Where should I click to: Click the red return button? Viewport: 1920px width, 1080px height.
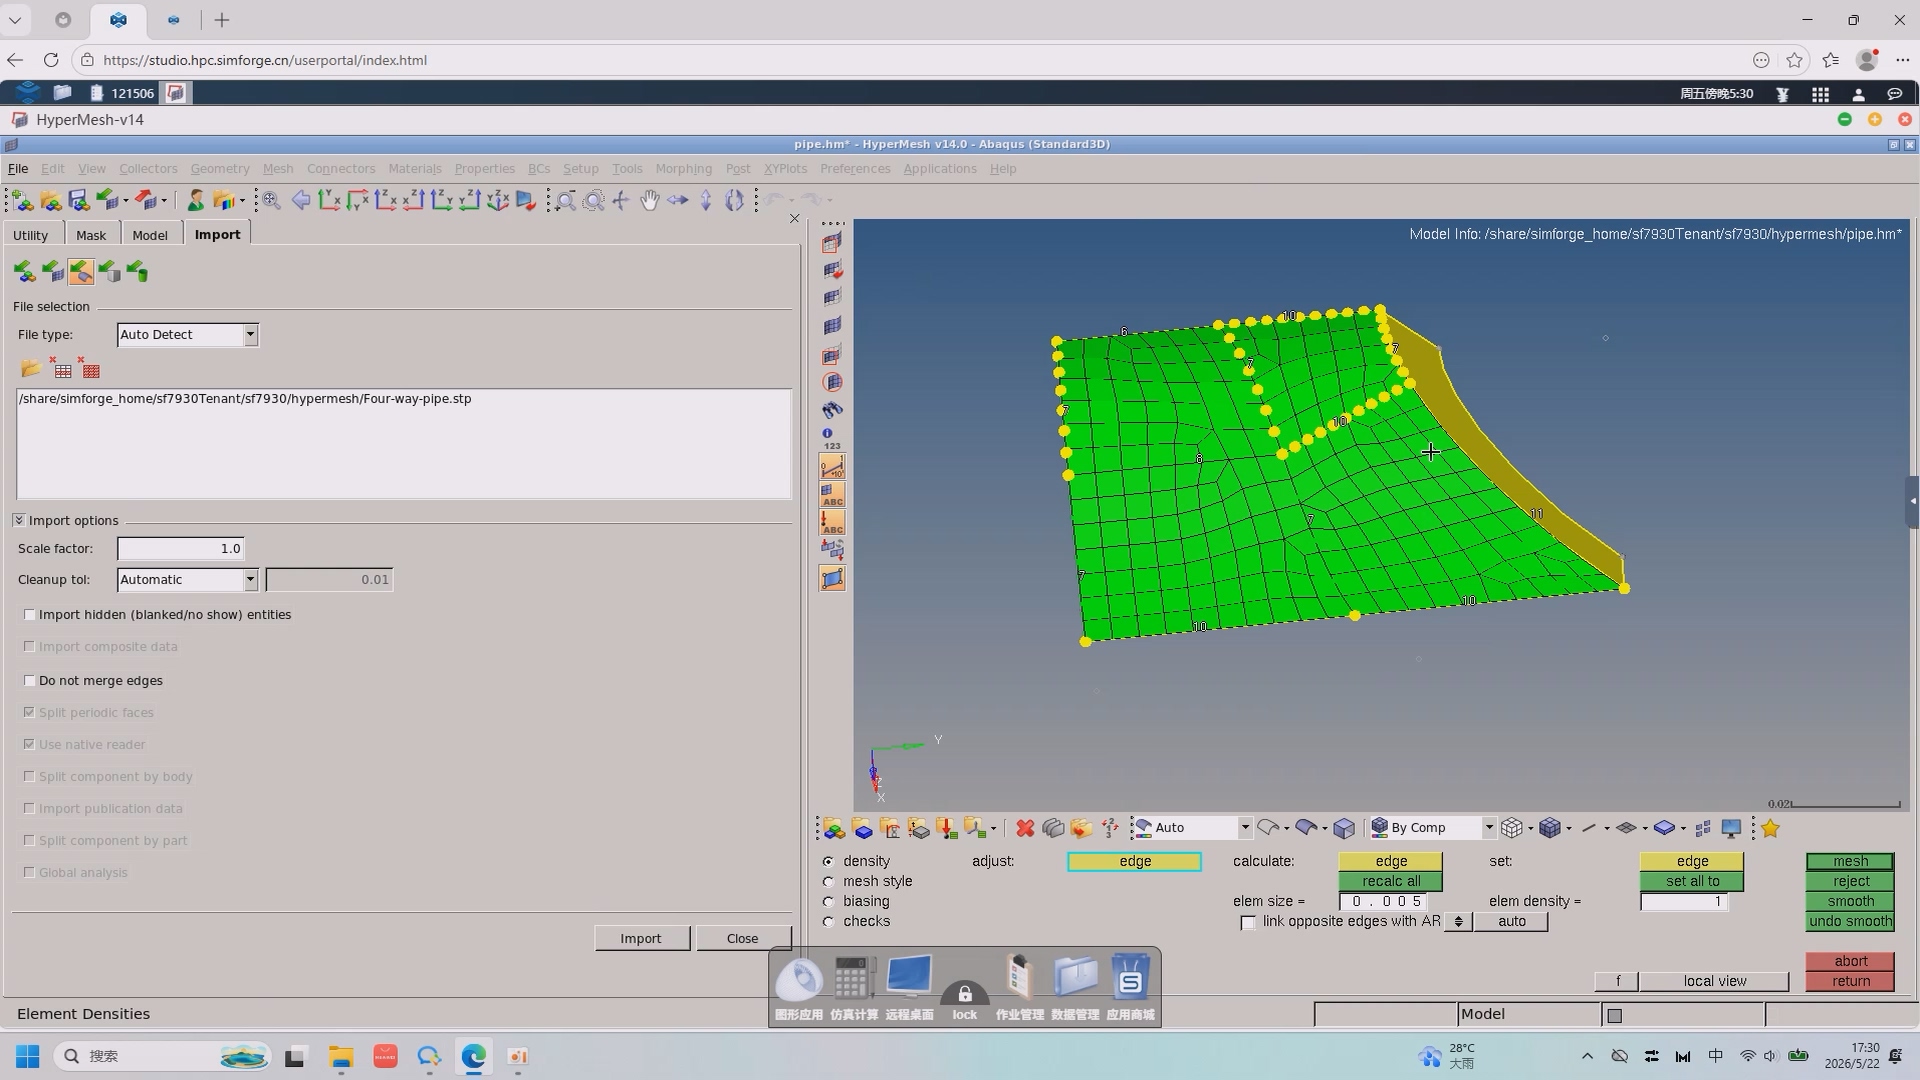1850,982
